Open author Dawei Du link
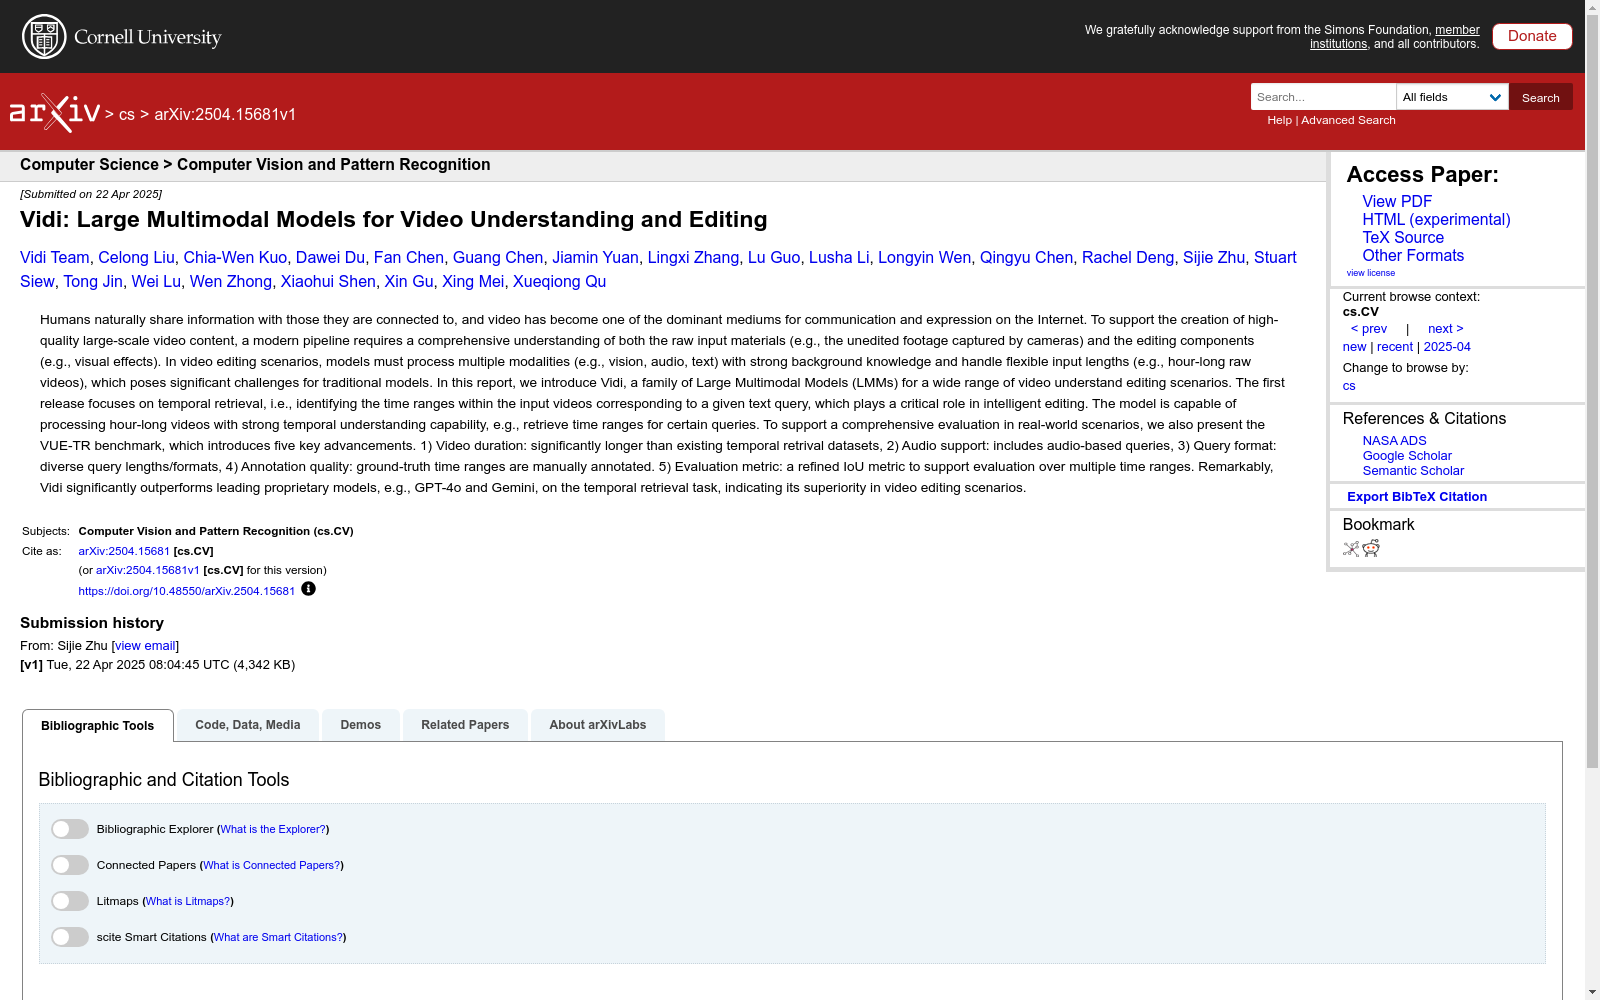Screen dimensions: 1600x1000 point(330,258)
